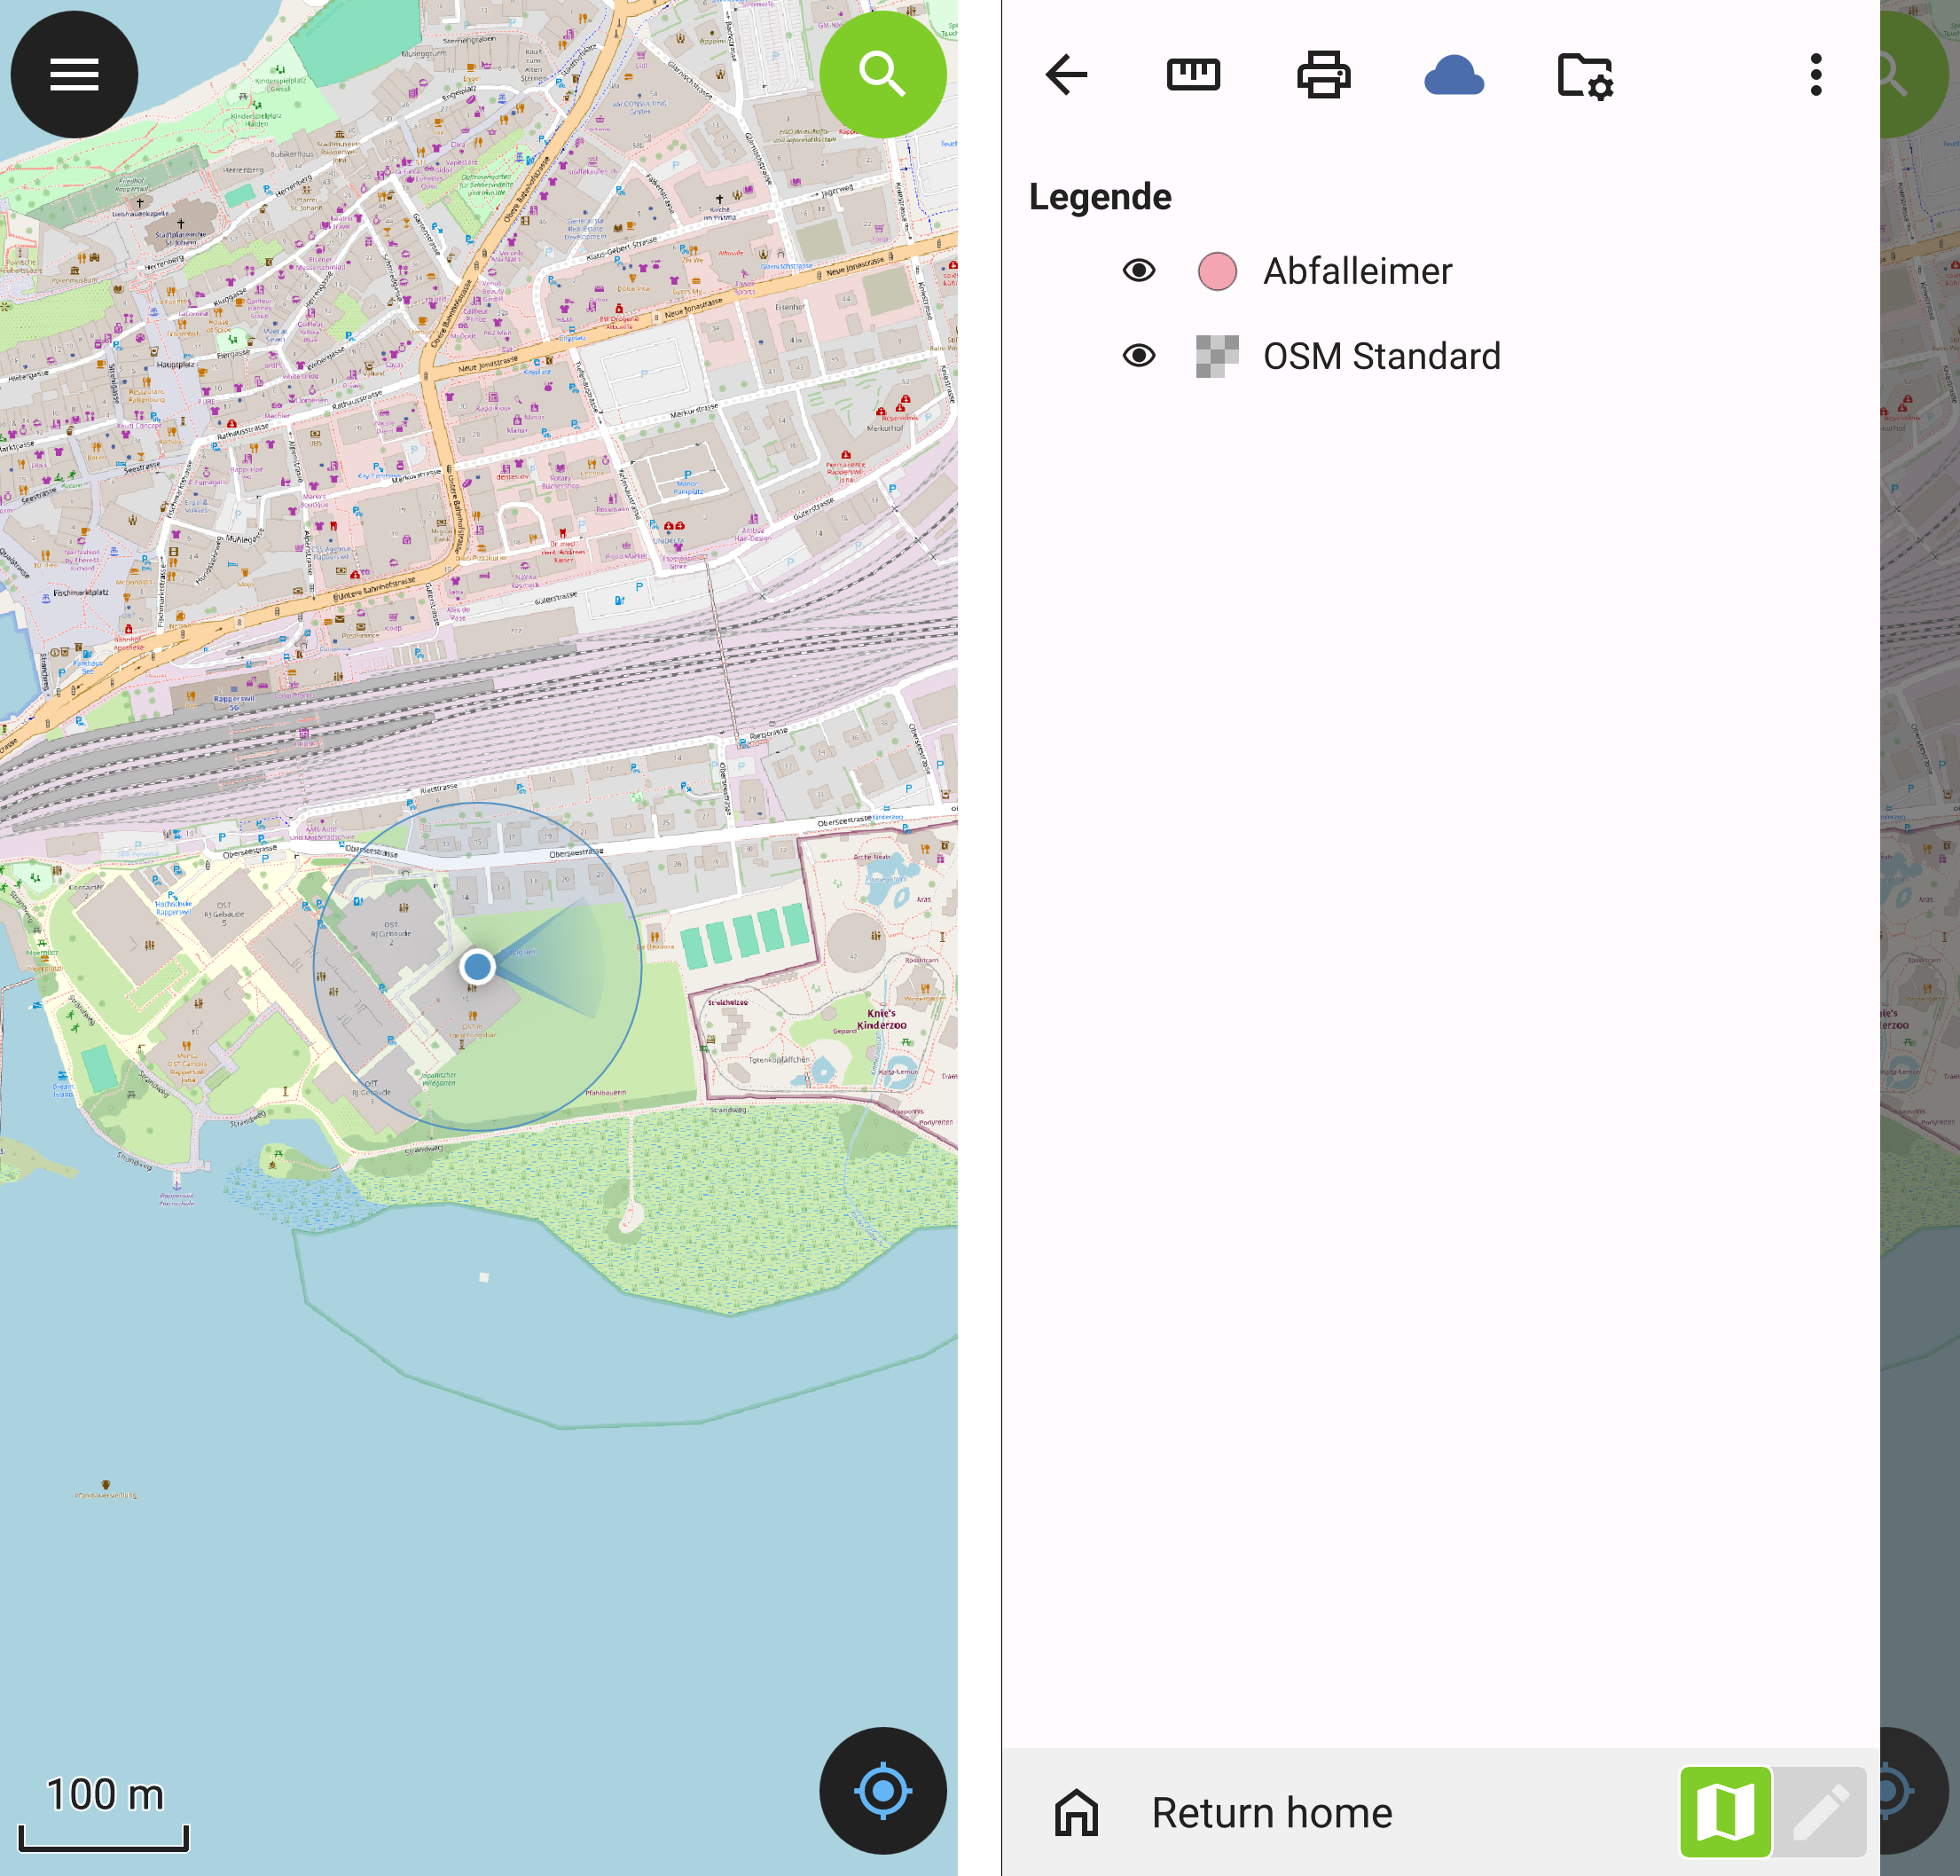1960x1876 pixels.
Task: Open the three-dot overflow menu
Action: click(1815, 75)
